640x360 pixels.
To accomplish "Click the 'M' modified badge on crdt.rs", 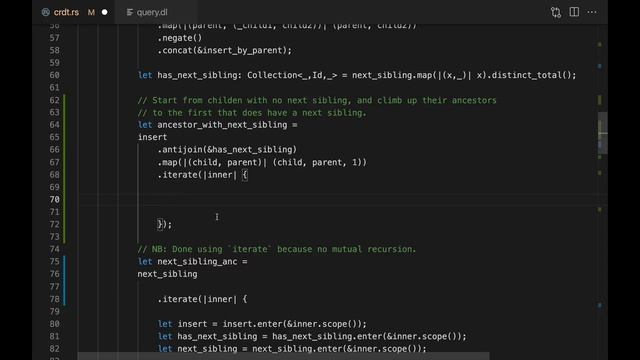I will [91, 12].
